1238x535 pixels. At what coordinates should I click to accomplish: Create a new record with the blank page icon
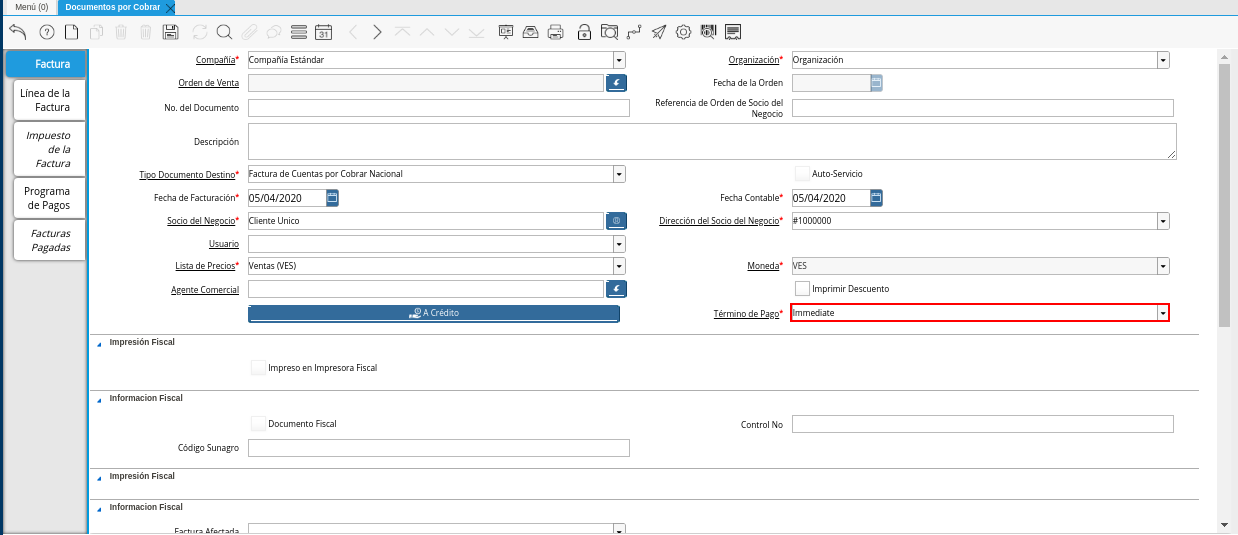click(71, 32)
